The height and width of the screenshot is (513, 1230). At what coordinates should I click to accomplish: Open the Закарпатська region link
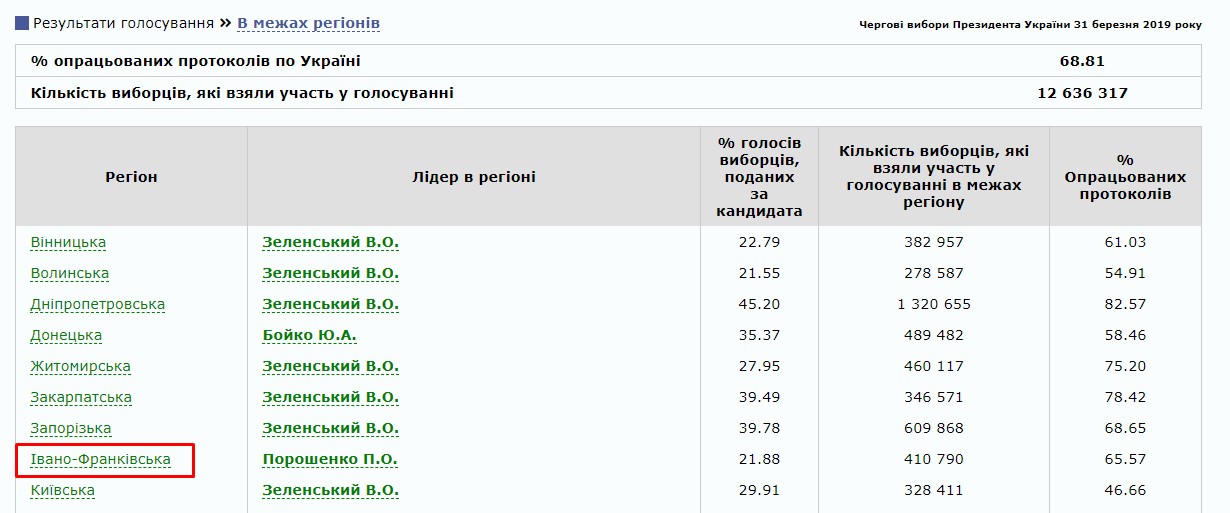pos(81,397)
